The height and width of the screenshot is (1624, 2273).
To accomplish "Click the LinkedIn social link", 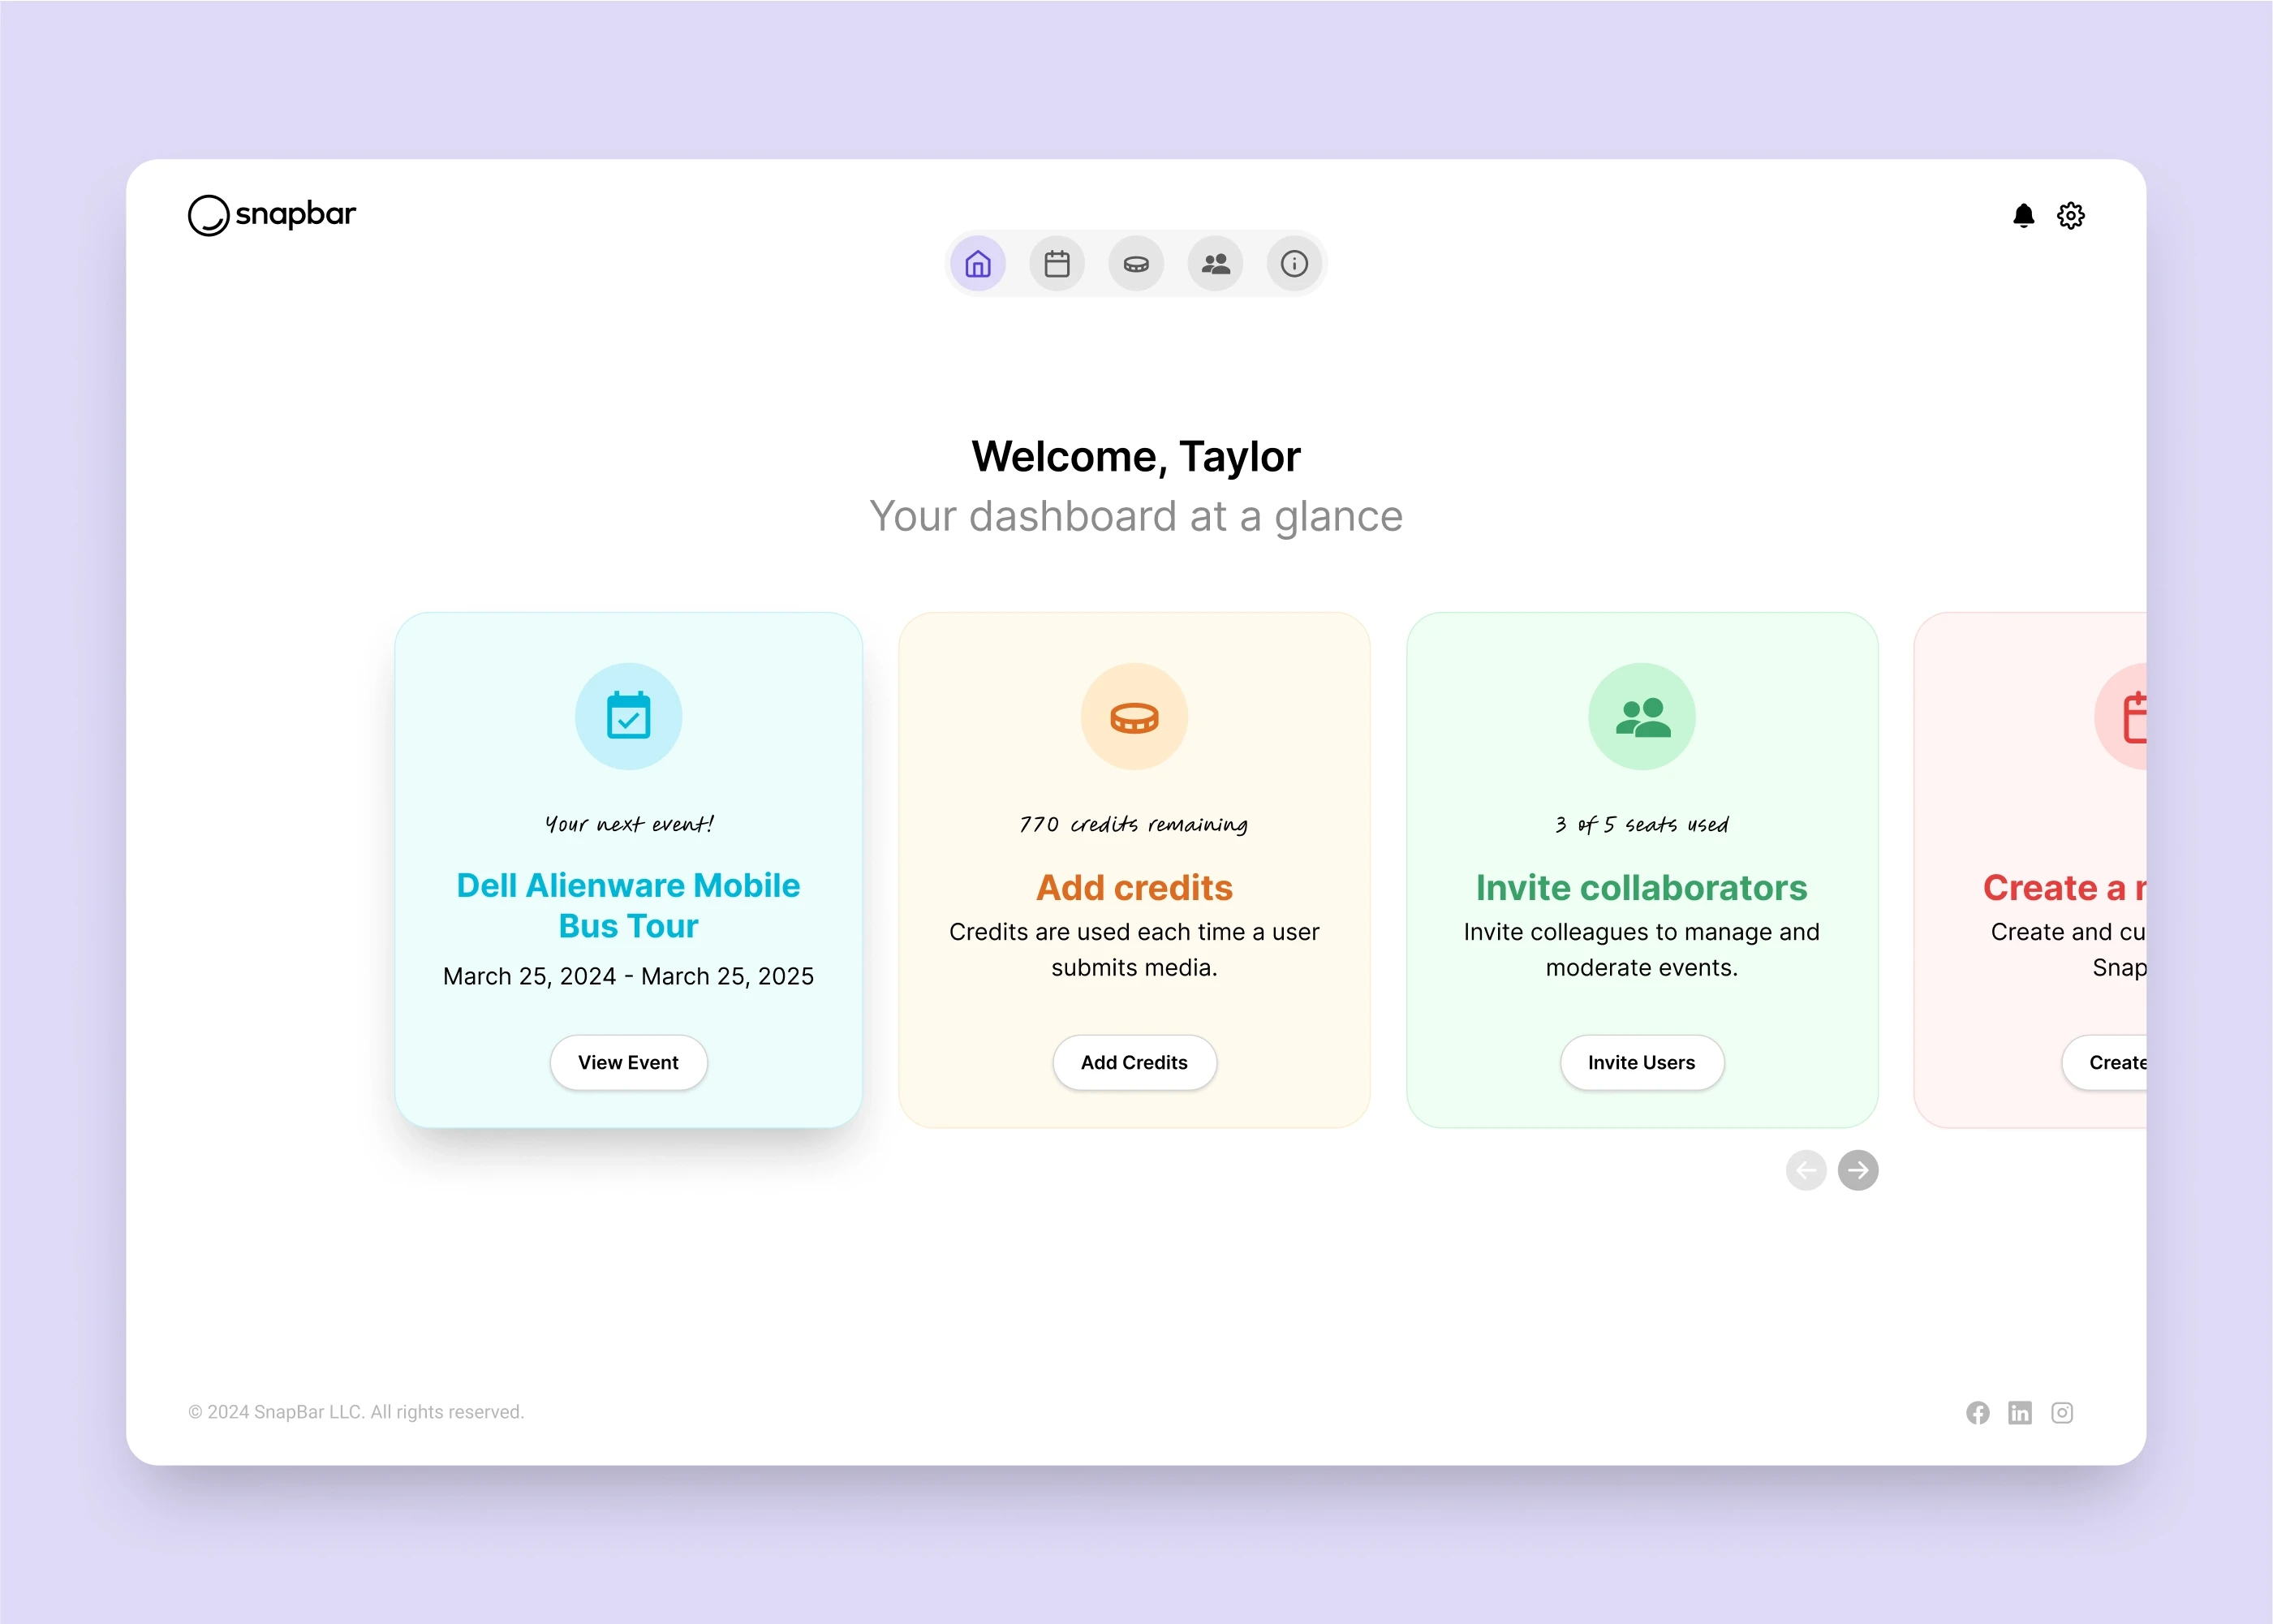I will 2020,1413.
